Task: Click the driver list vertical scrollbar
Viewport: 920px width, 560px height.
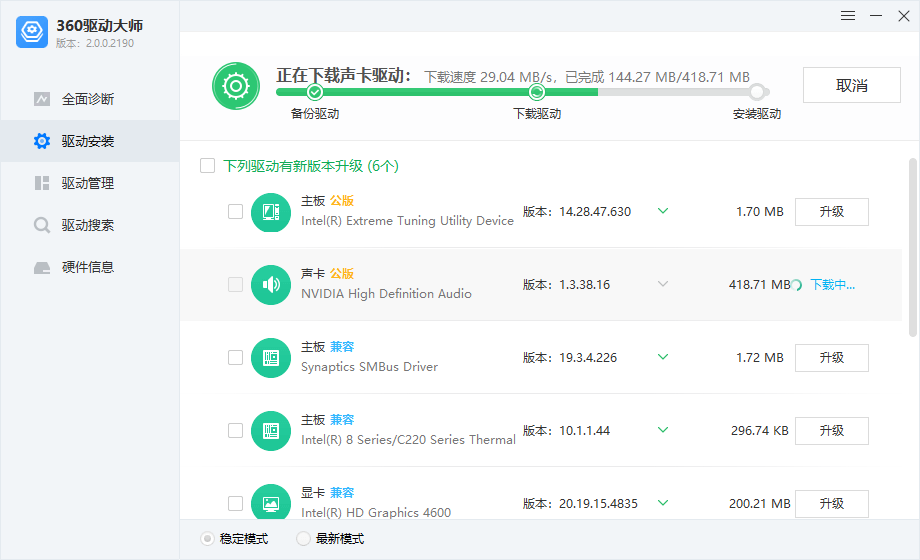Action: point(912,247)
